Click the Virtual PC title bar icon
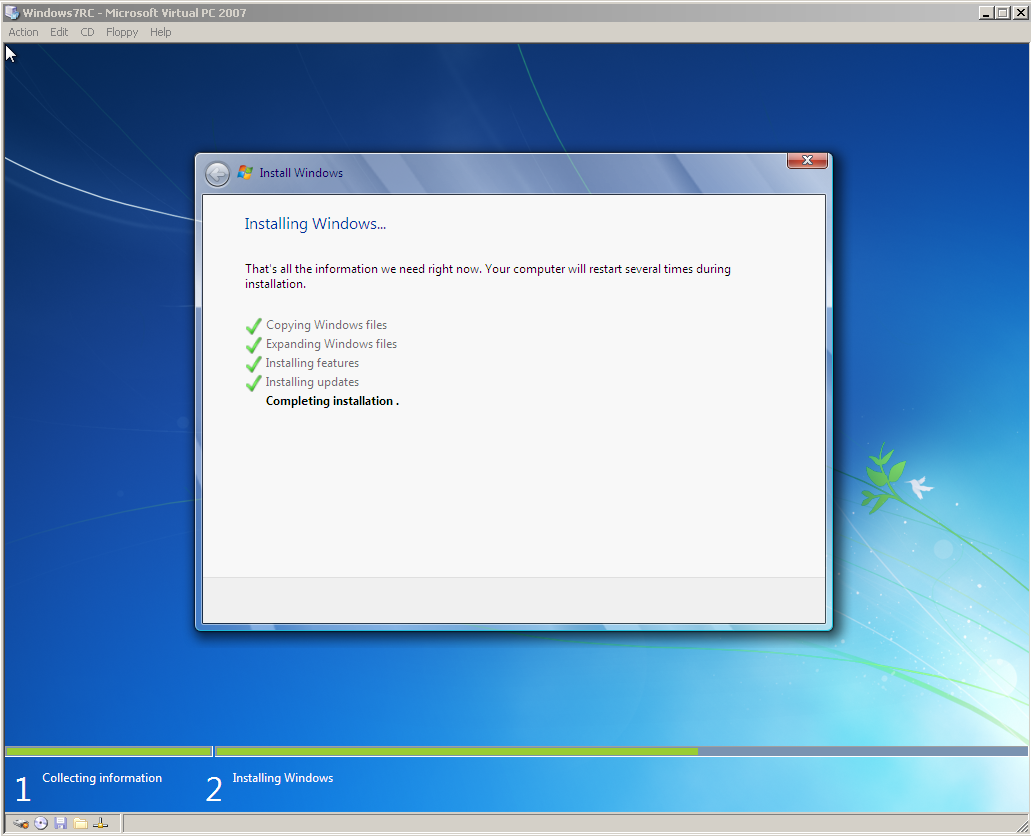Screen dimensions: 1031x836 pyautogui.click(x=12, y=12)
